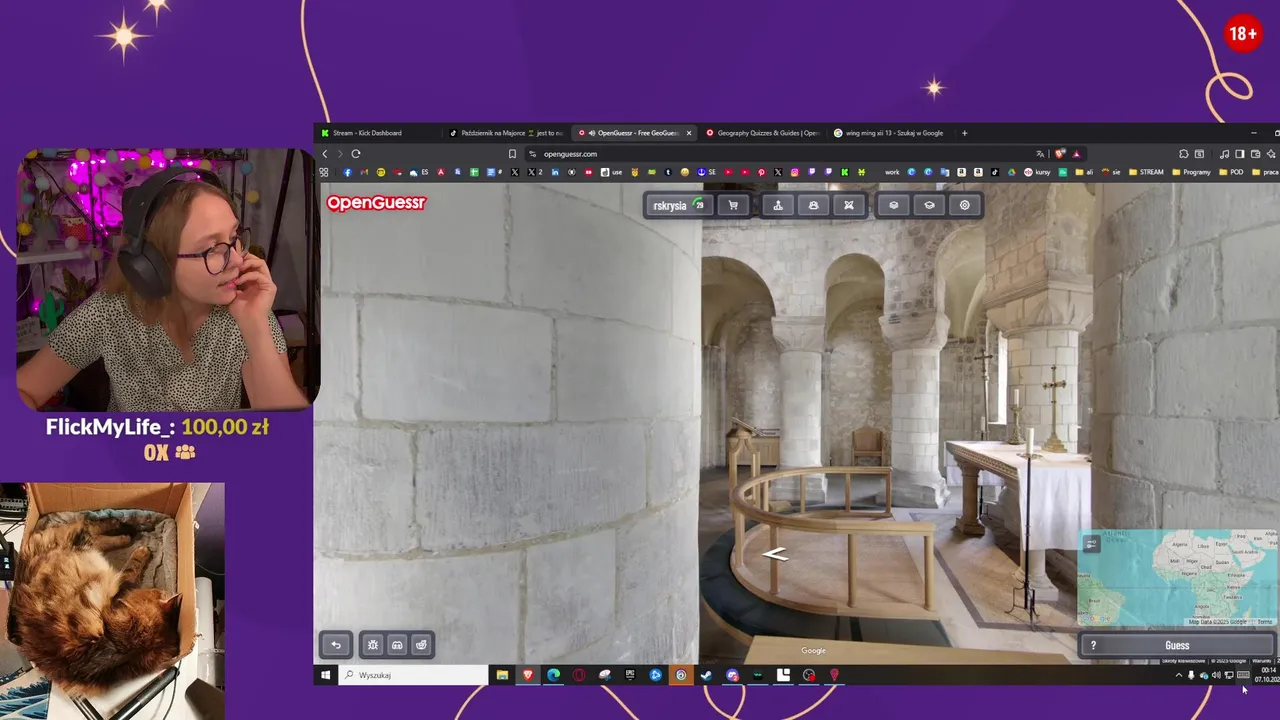Image resolution: width=1280 pixels, height=720 pixels.
Task: Click the translate page icon
Action: [x=1040, y=154]
